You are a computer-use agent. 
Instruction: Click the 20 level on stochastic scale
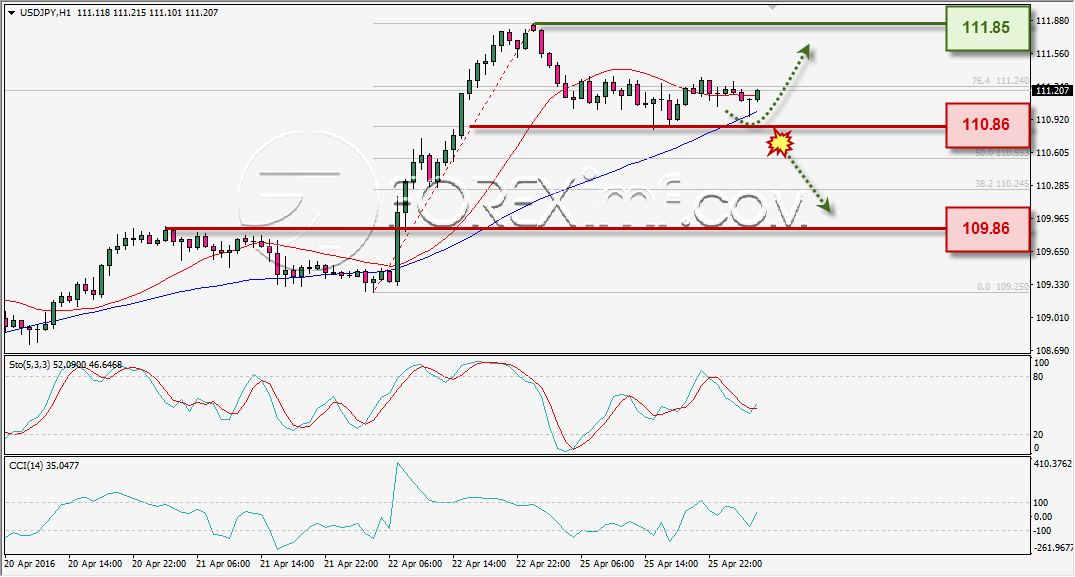(1038, 434)
